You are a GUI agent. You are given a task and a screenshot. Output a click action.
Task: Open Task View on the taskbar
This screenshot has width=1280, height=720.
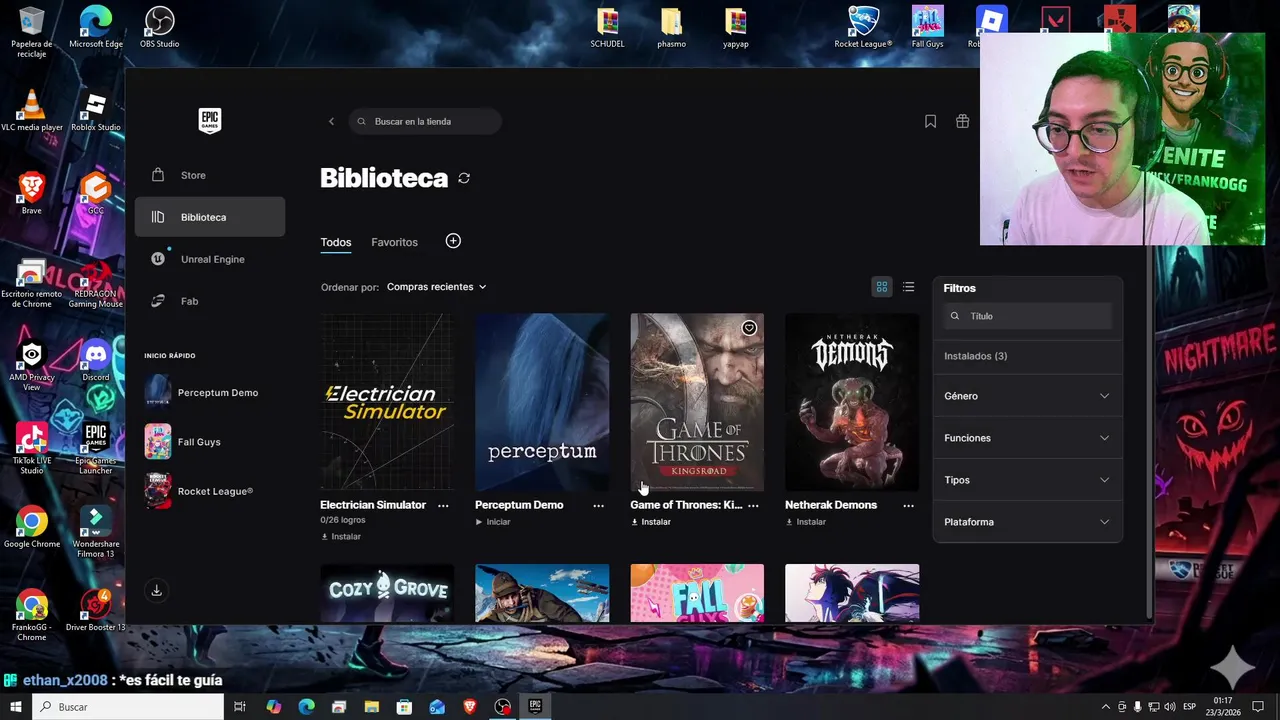pyautogui.click(x=240, y=707)
